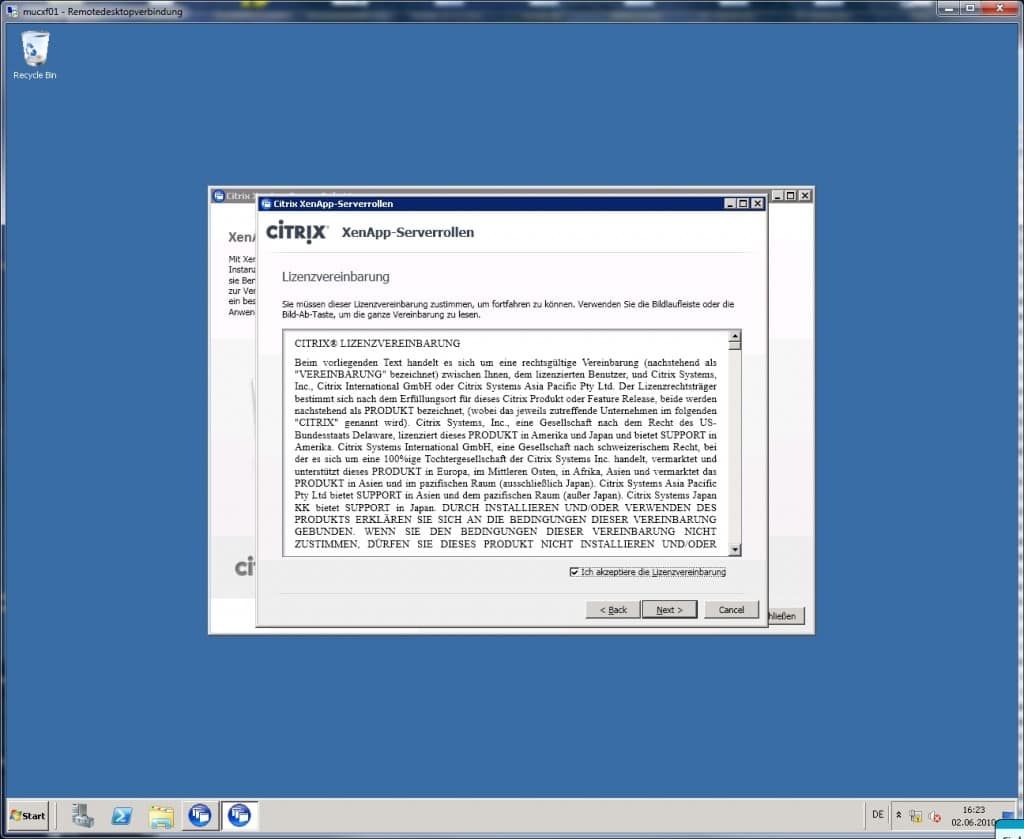This screenshot has width=1024, height=839.
Task: Minimize the XenApp-Serverrollen dialog
Action: point(730,204)
